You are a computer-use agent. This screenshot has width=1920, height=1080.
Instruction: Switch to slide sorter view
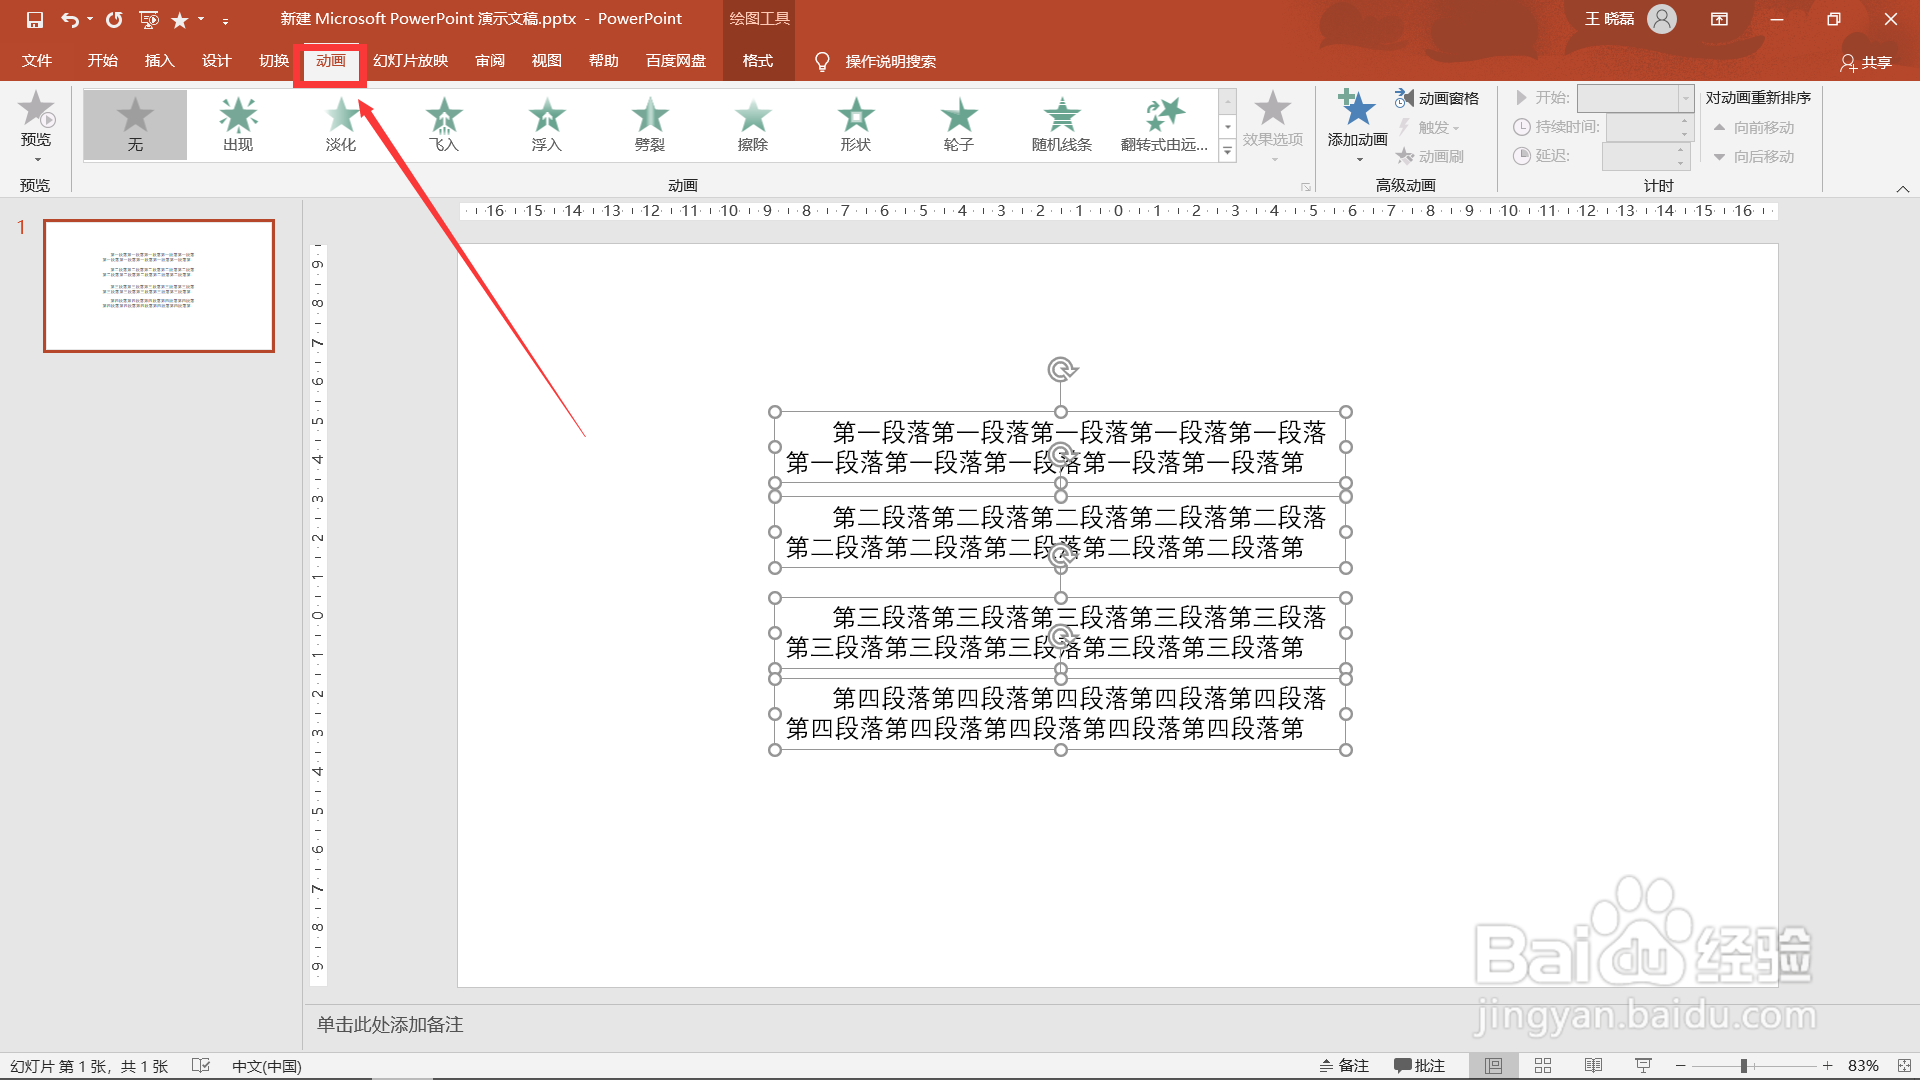(x=1543, y=1066)
